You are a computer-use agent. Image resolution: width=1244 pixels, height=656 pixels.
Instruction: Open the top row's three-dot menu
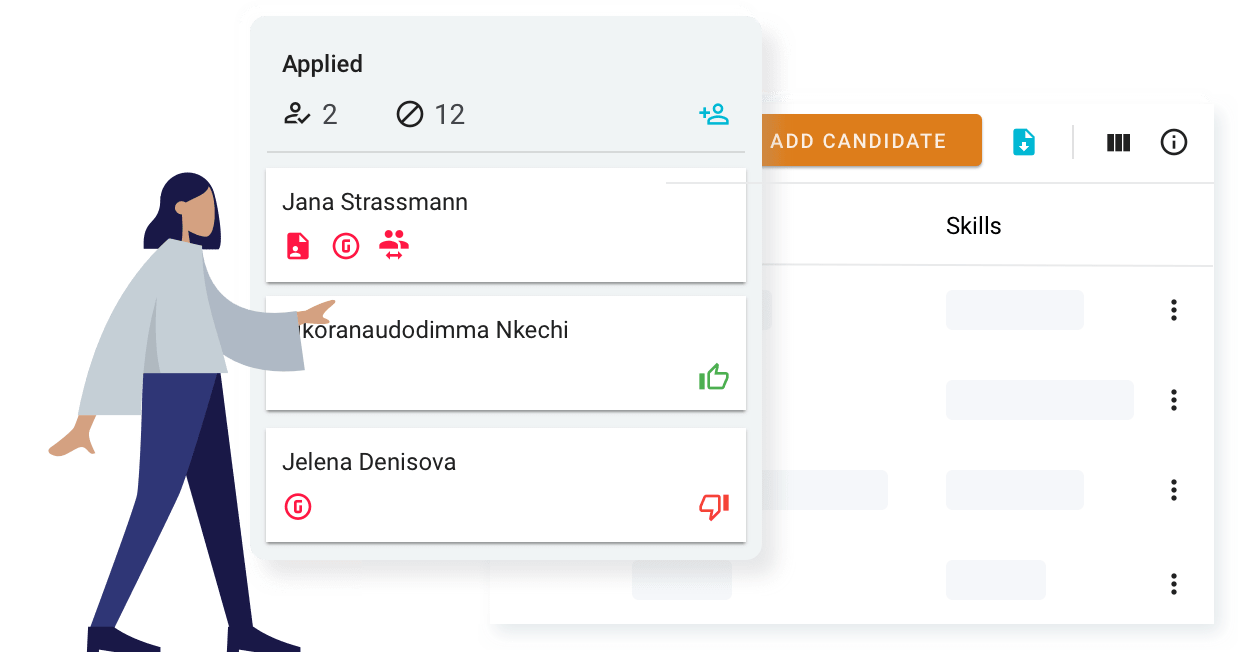tap(1173, 310)
